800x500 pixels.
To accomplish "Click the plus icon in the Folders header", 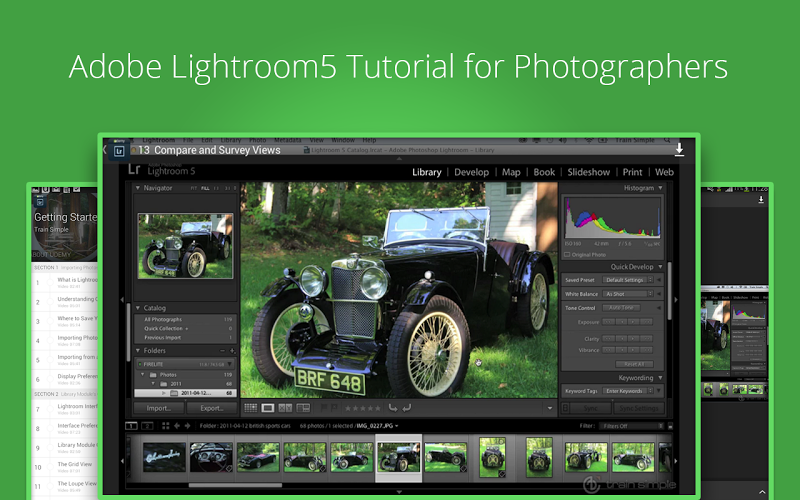I will pos(232,352).
